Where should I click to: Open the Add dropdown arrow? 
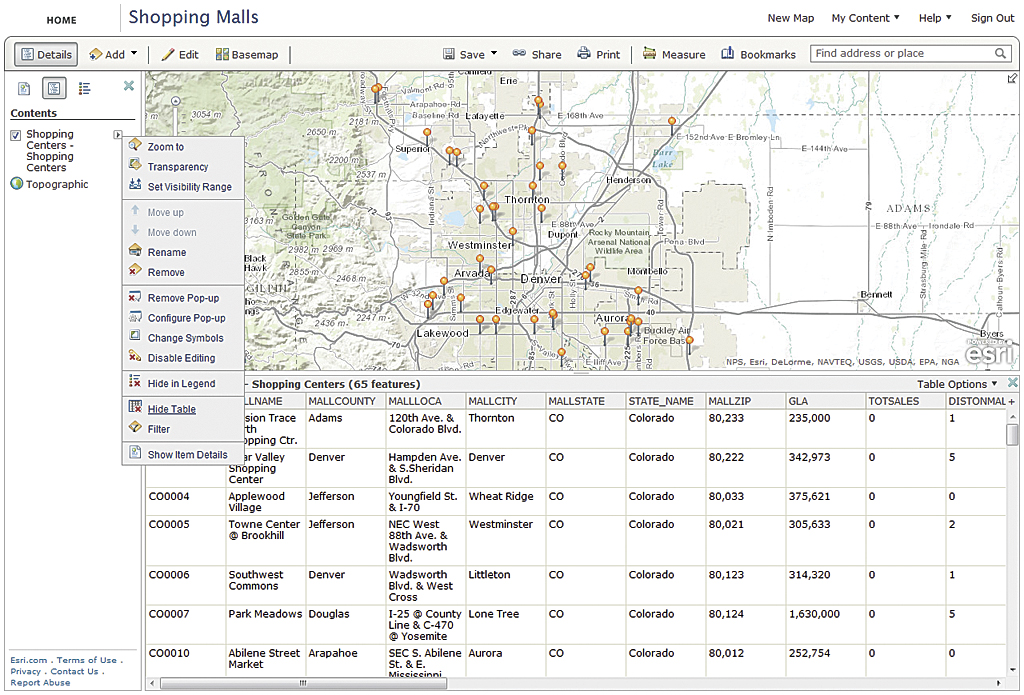134,54
